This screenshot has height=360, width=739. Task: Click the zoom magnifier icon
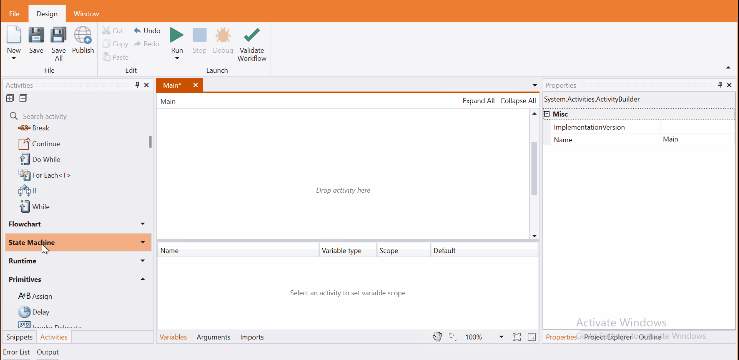coord(452,337)
